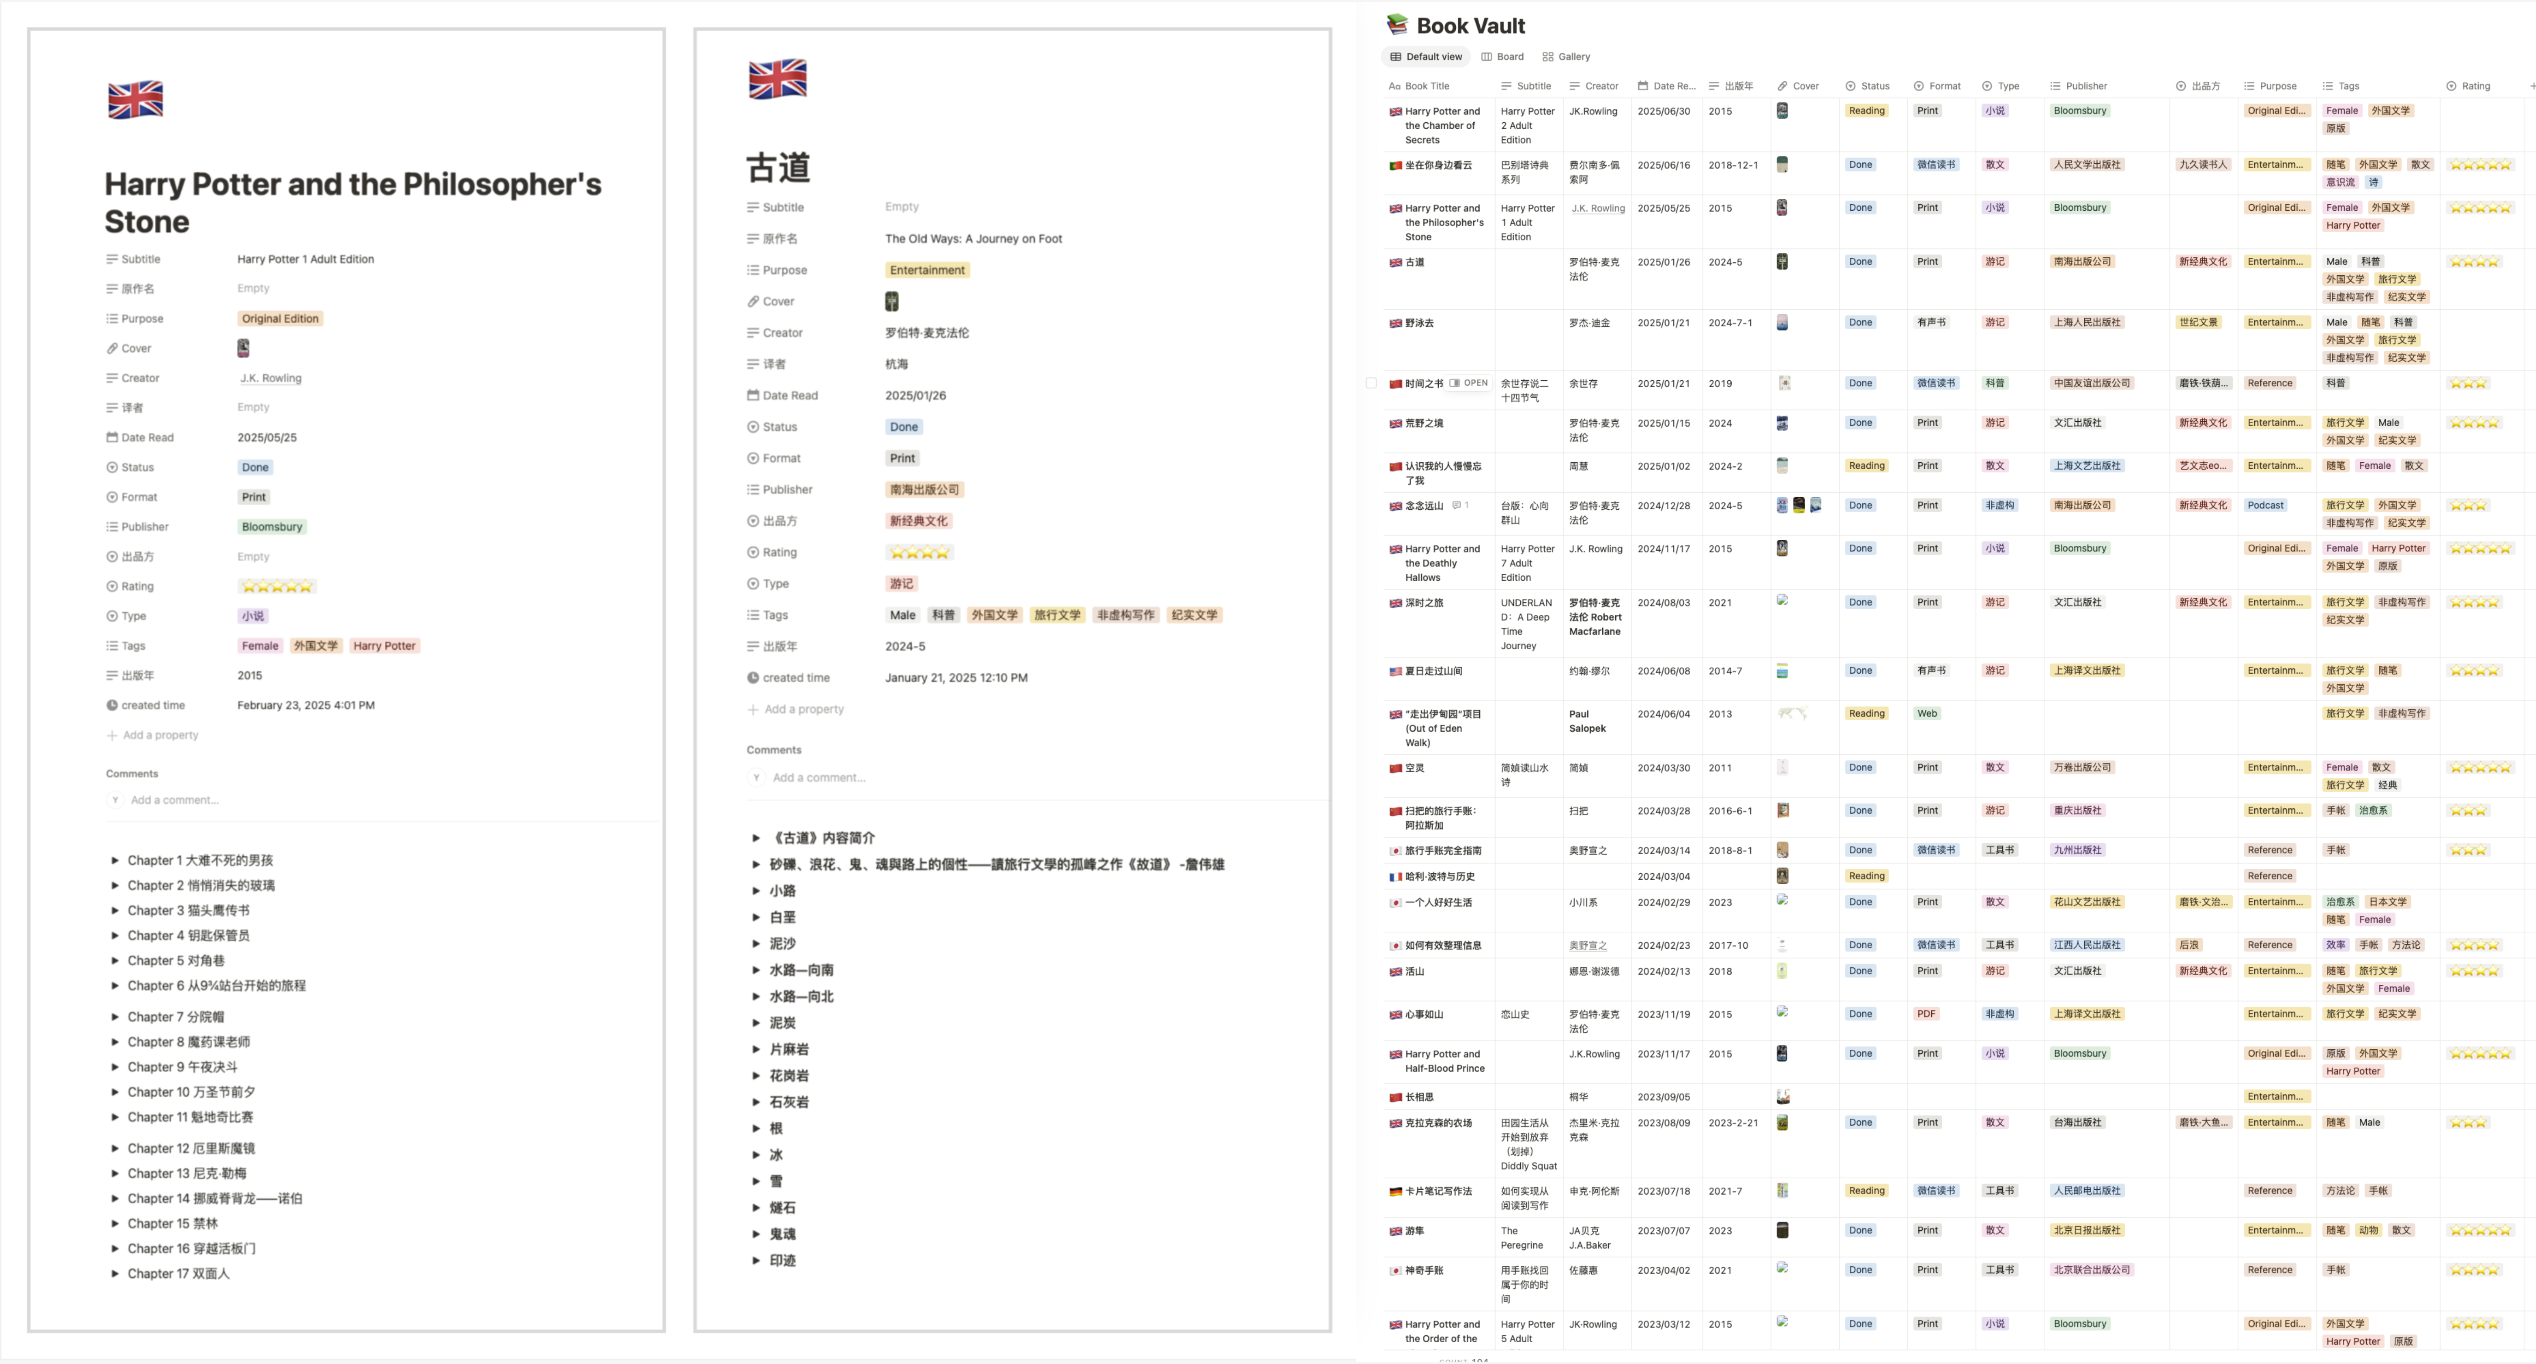
Task: Open cover thumbnail in Harry Potter page
Action: pyautogui.click(x=243, y=348)
